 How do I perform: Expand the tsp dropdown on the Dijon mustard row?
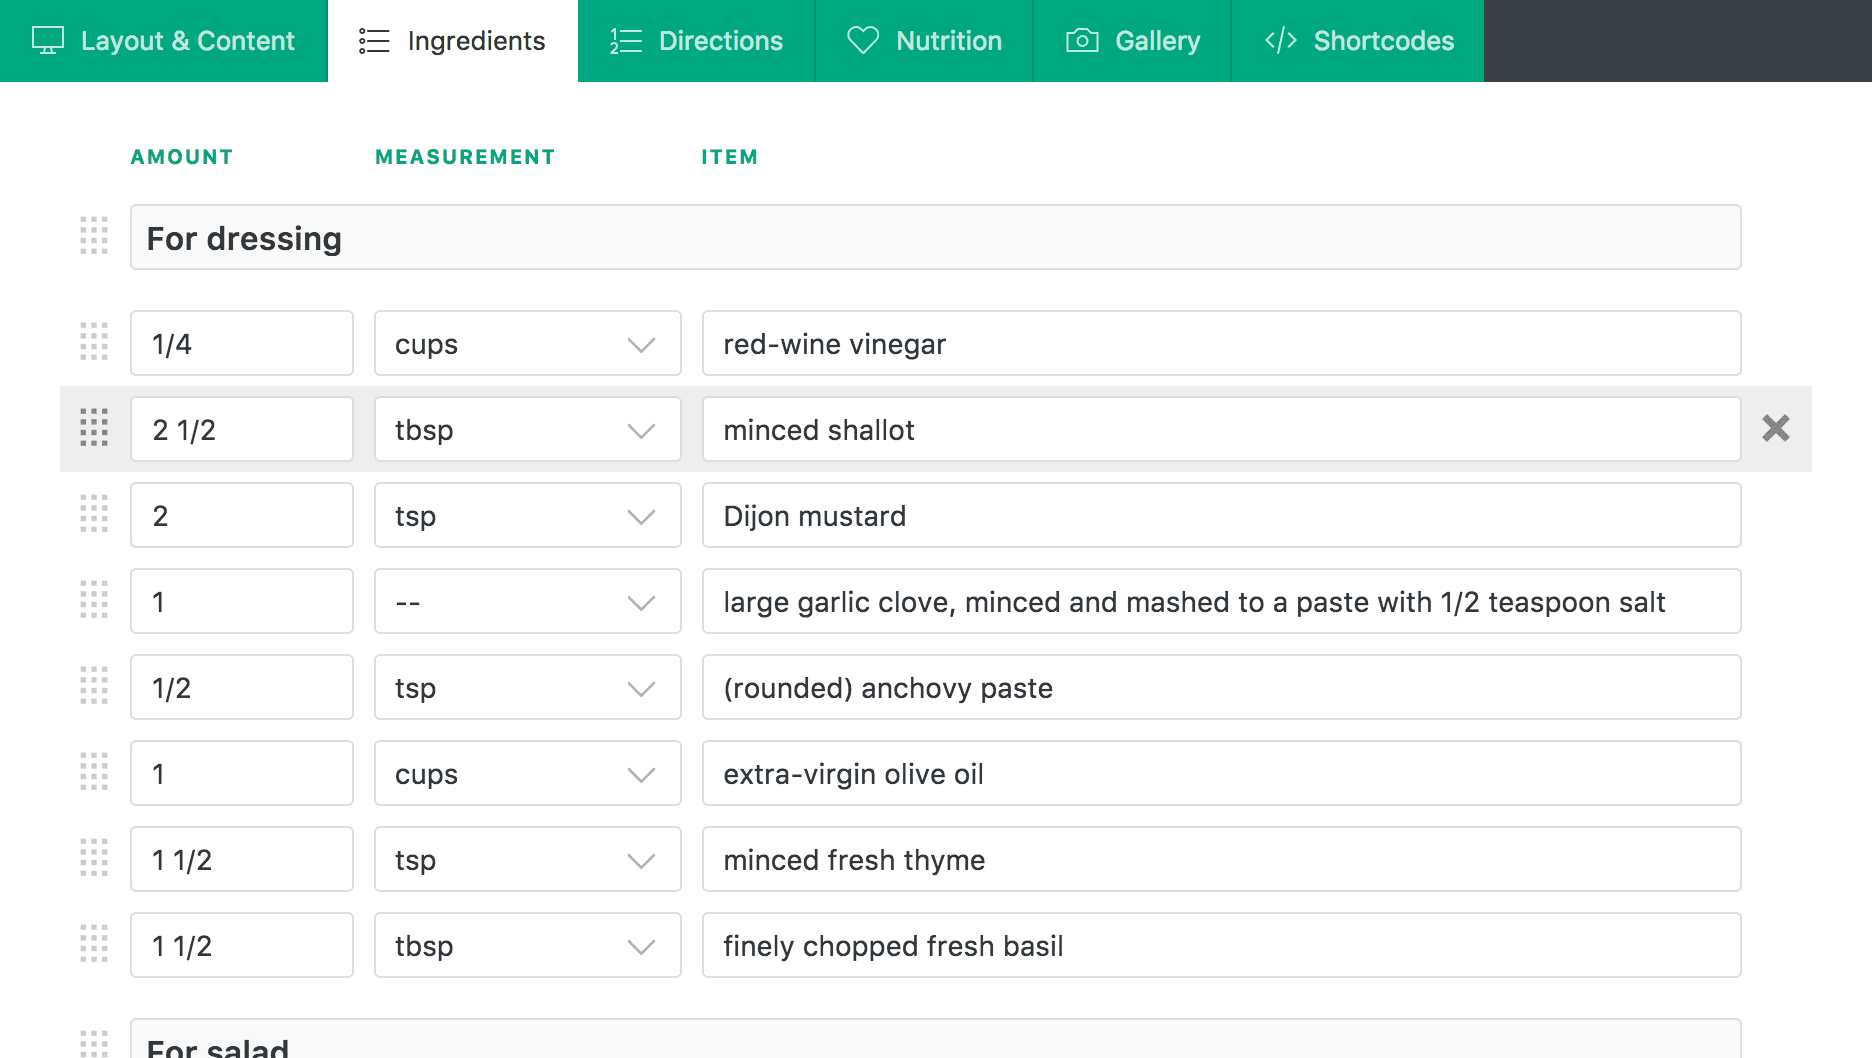click(x=640, y=515)
